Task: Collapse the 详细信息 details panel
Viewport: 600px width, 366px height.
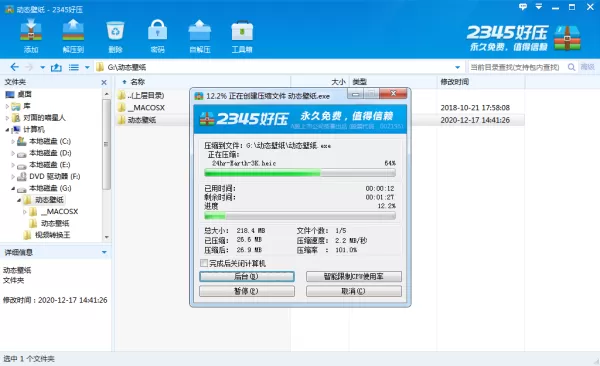Action: [104, 252]
